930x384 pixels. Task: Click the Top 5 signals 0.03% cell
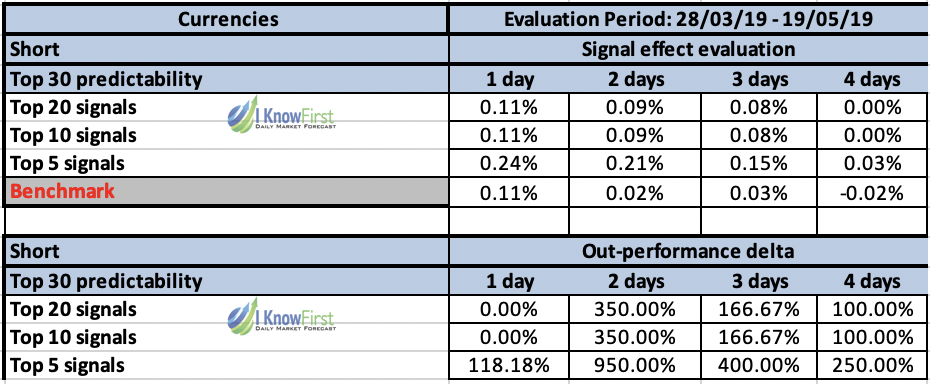pos(872,163)
